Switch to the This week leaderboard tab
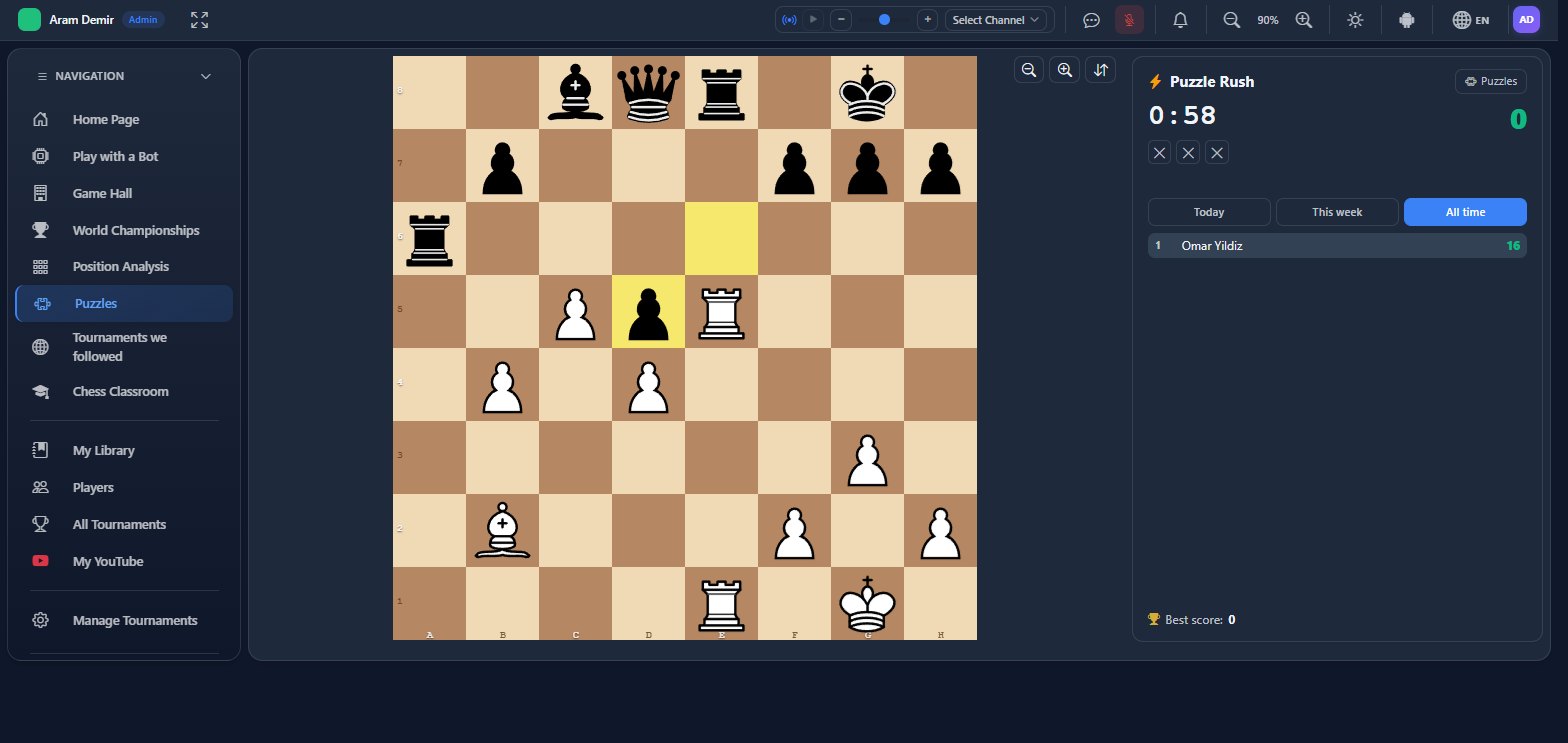The image size is (1568, 743). click(1337, 212)
